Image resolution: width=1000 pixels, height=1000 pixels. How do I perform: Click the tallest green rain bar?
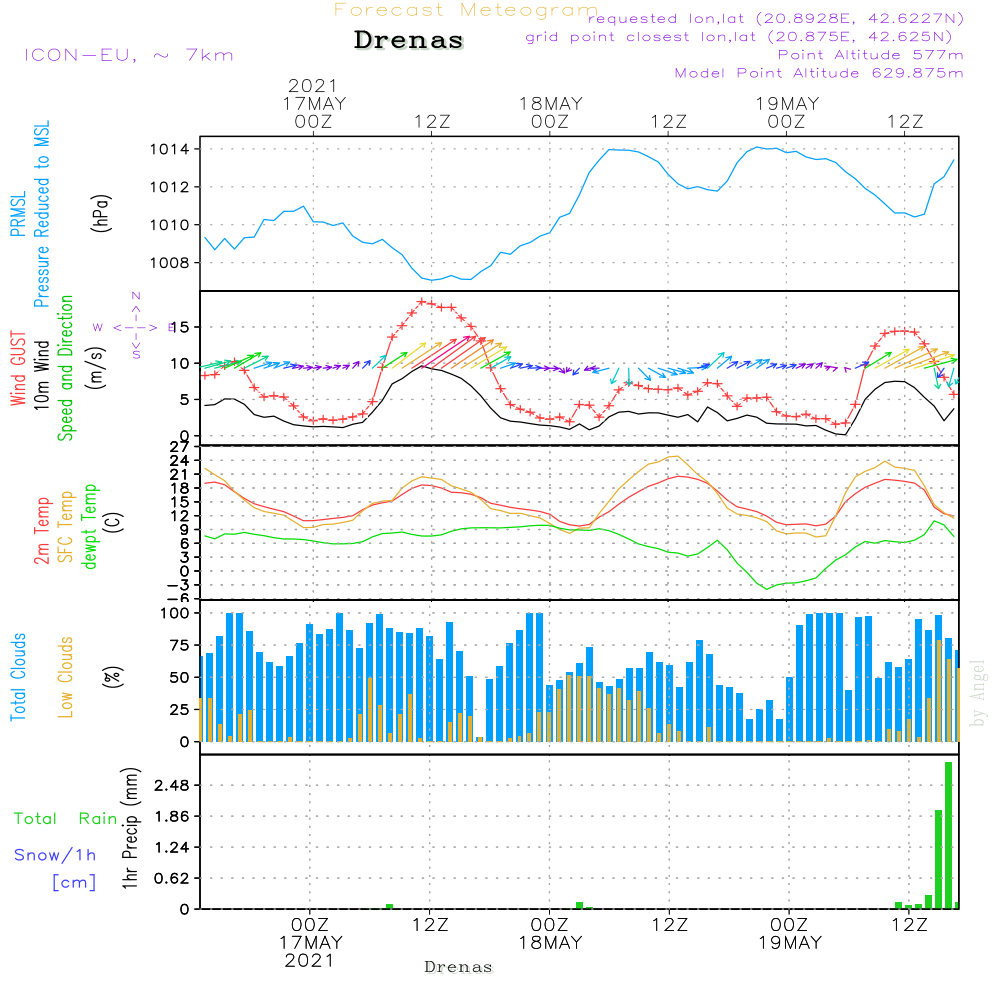point(948,835)
